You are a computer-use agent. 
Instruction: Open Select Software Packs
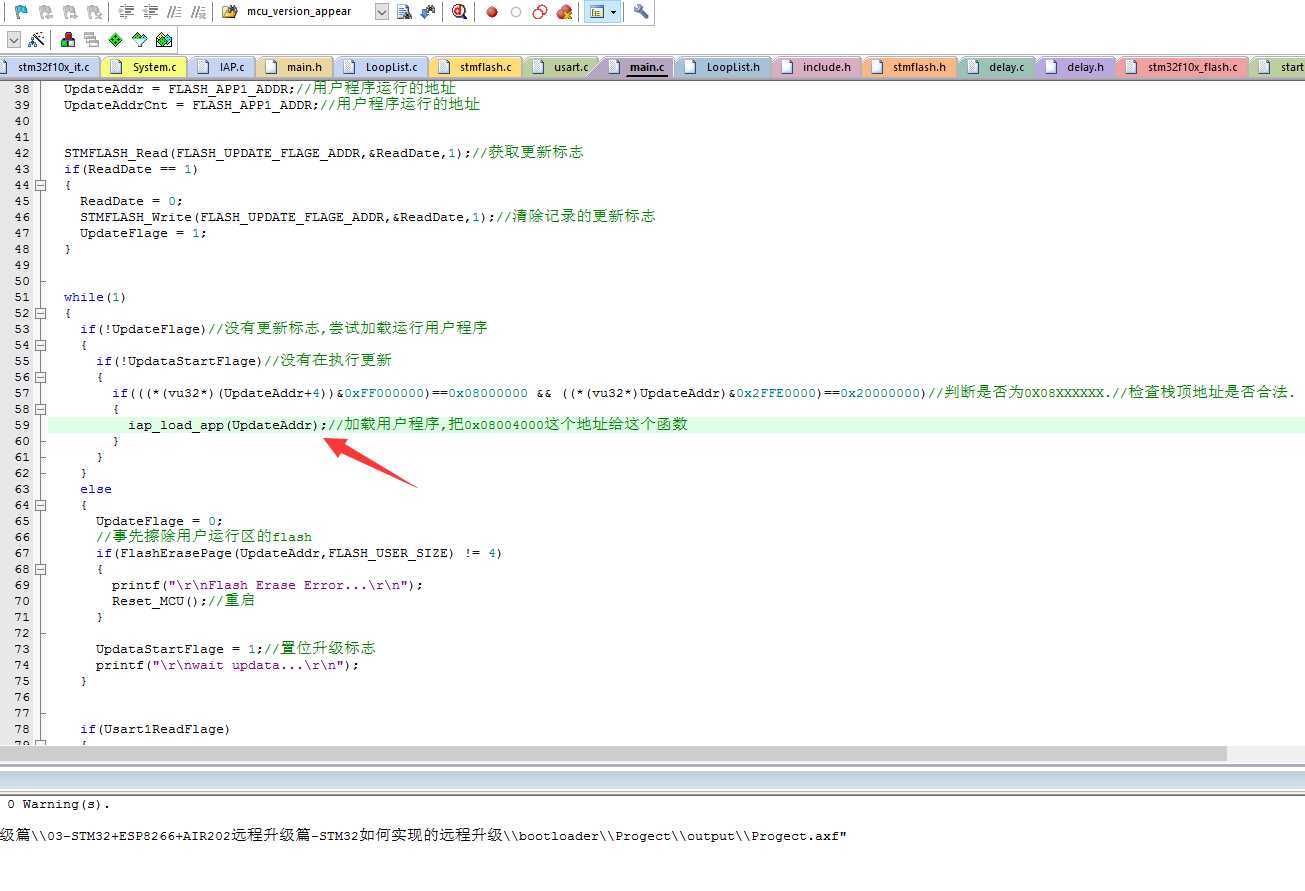(140, 40)
